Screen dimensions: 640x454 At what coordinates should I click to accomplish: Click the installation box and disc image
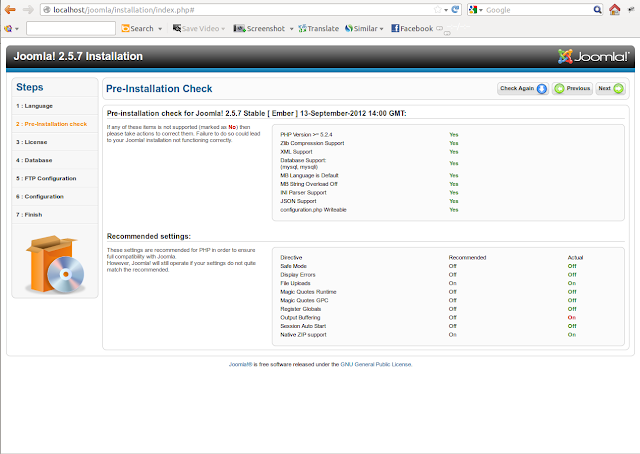(55, 264)
